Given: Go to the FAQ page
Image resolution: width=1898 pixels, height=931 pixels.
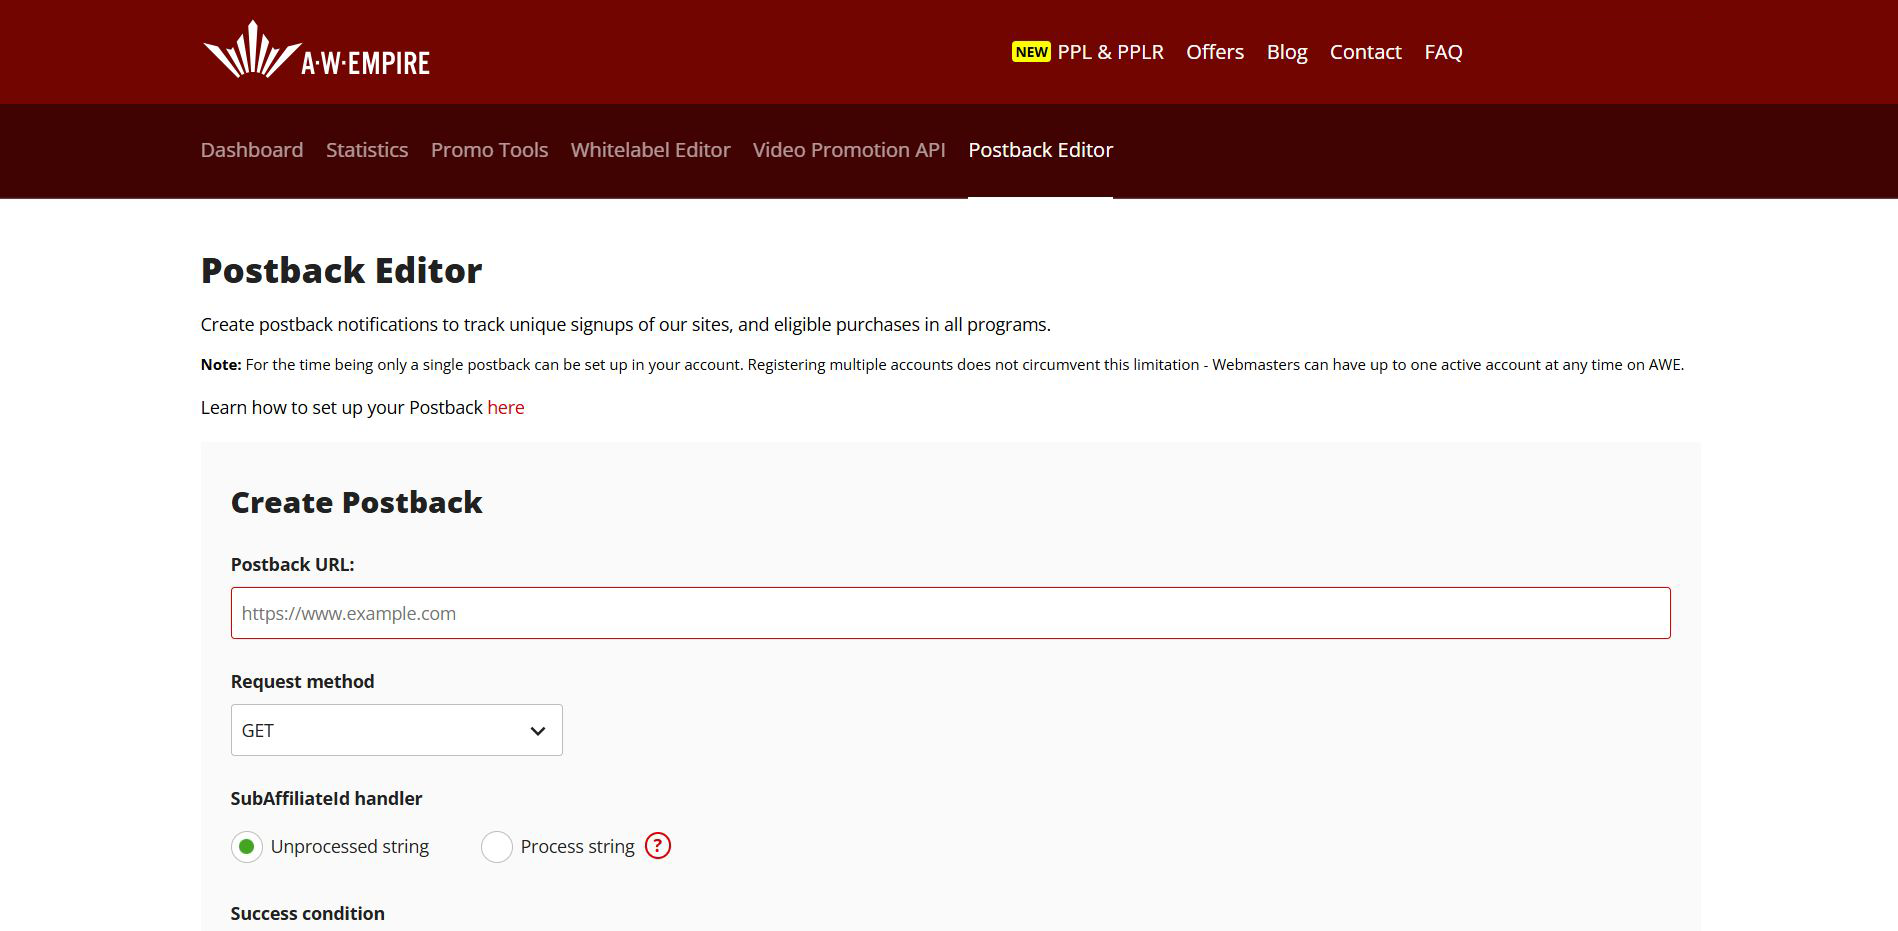Looking at the screenshot, I should point(1443,52).
